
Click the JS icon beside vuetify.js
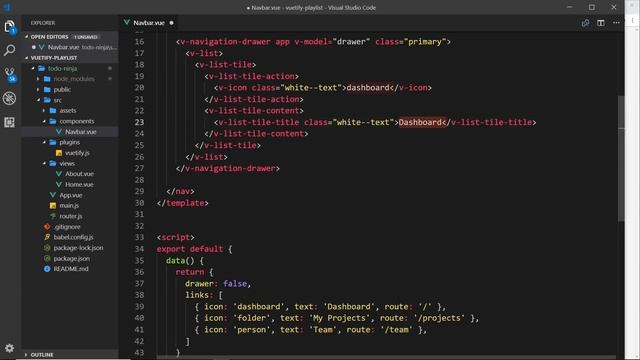pos(59,153)
